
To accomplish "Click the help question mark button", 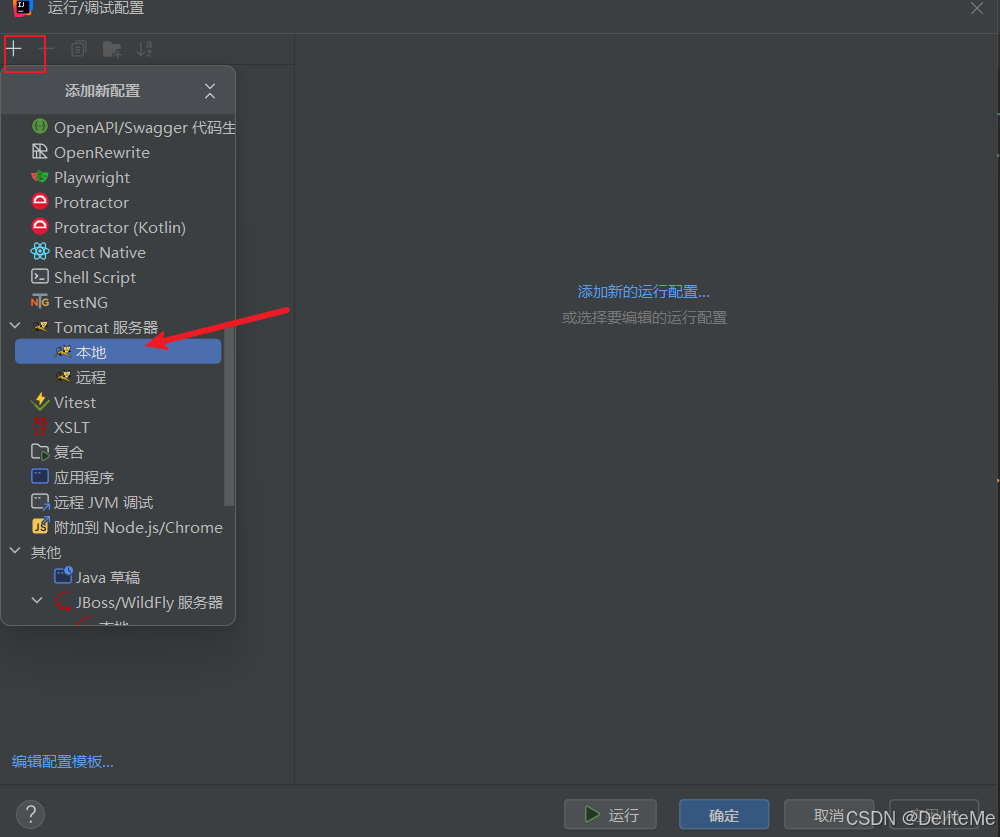I will 31,815.
